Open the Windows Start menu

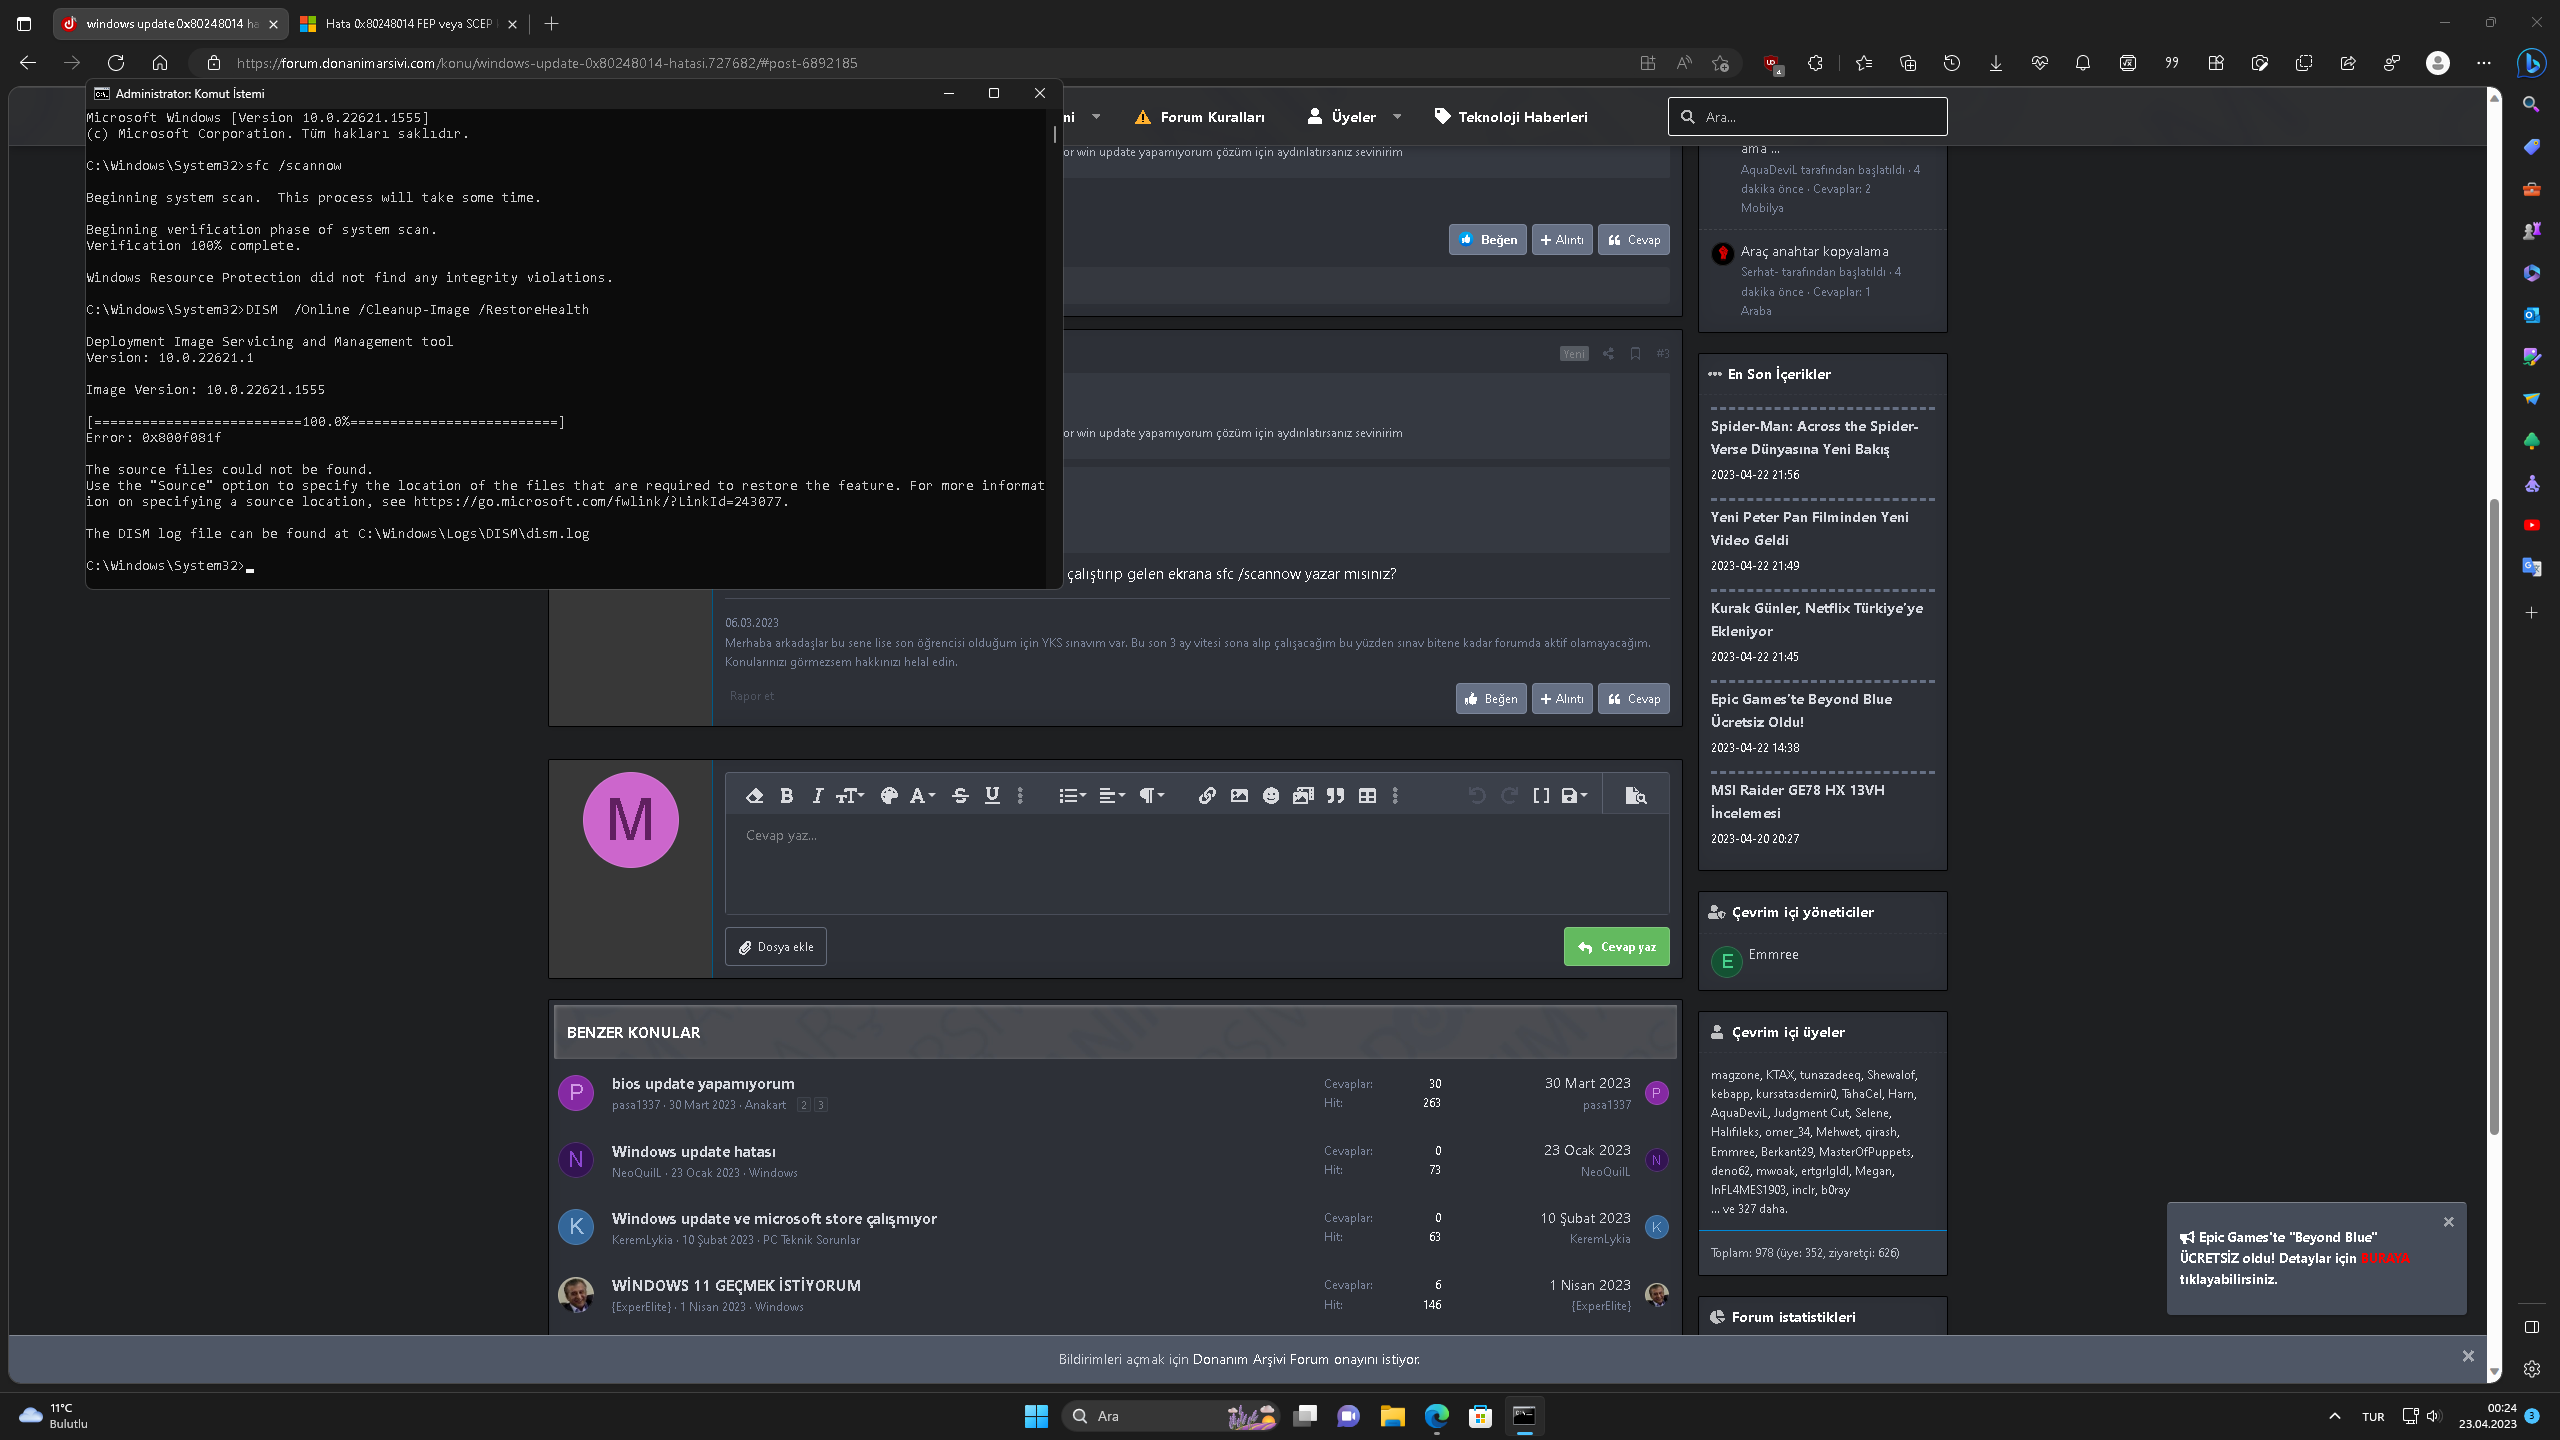click(x=1036, y=1416)
